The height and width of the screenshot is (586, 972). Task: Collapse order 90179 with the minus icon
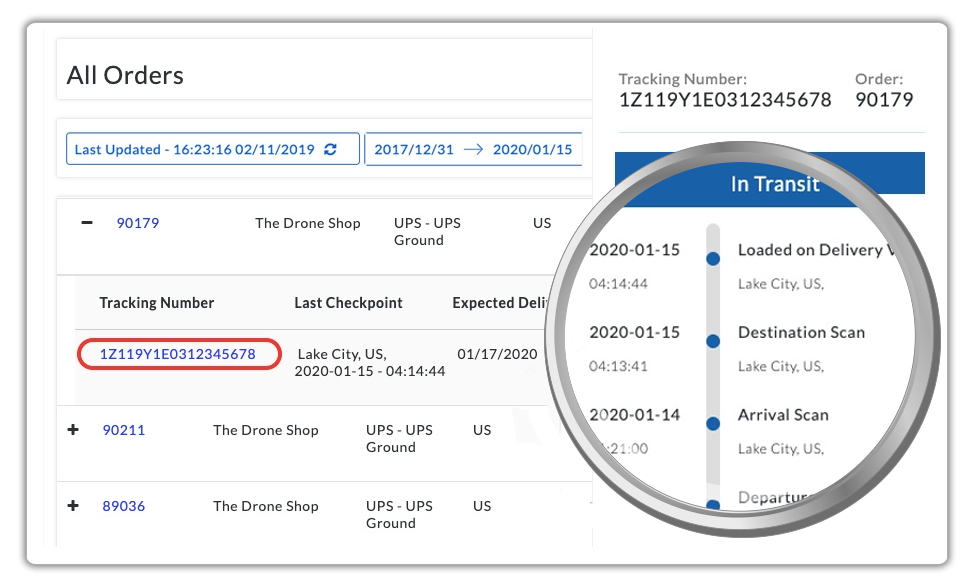click(x=87, y=223)
